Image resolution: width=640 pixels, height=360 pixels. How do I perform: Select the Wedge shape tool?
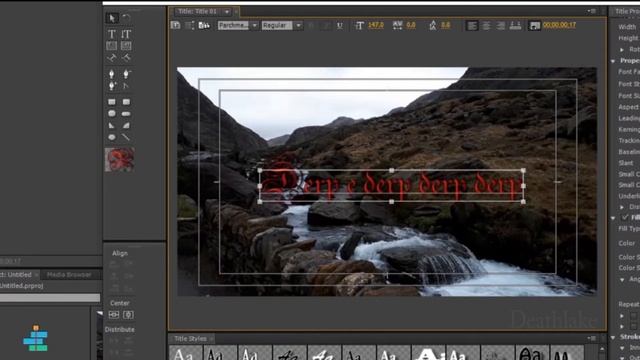coord(112,125)
